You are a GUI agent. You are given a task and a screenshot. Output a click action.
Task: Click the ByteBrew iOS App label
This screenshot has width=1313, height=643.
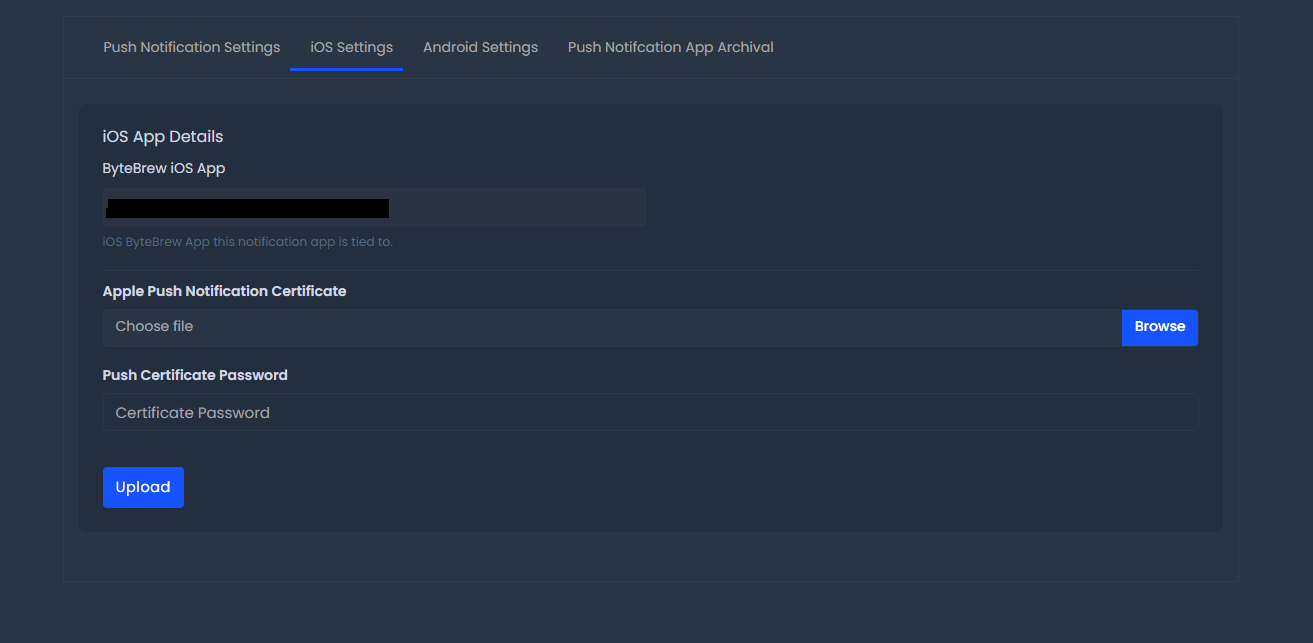[164, 168]
